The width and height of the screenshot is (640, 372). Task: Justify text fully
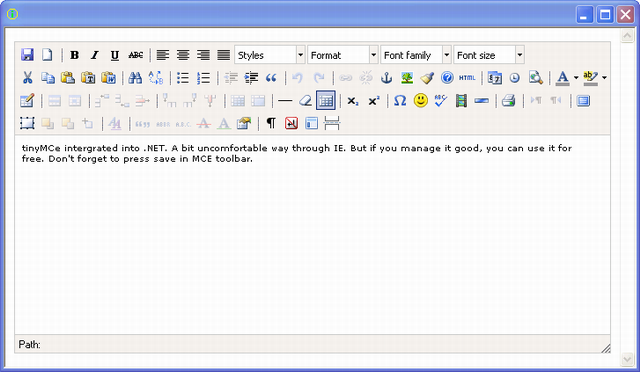[x=224, y=55]
